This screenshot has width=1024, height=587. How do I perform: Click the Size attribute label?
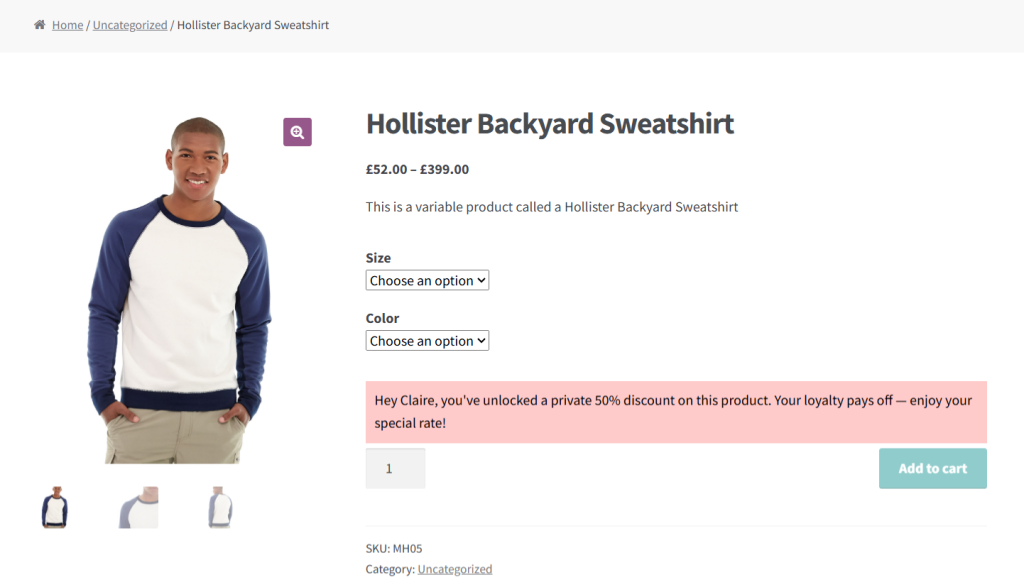[x=378, y=257]
